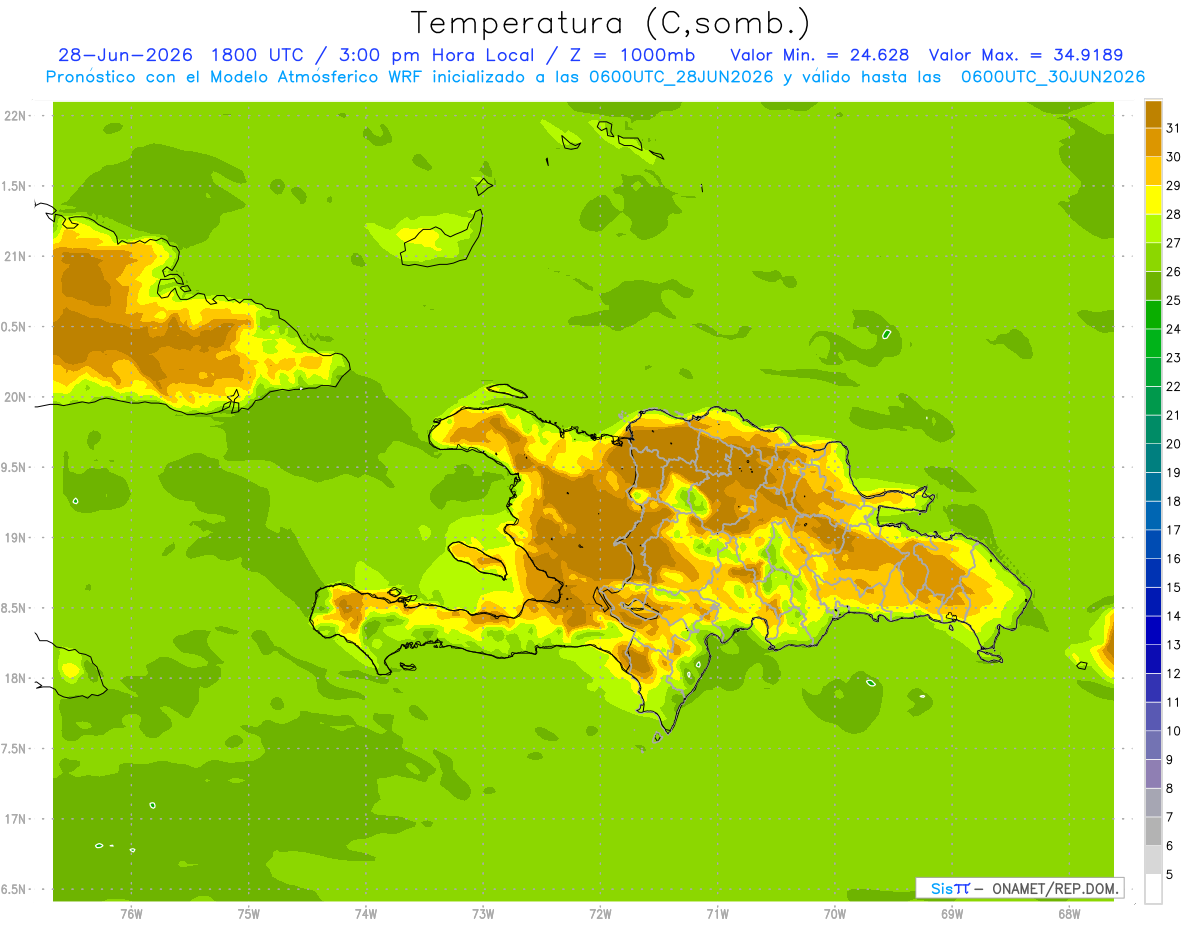Click the legend swatch between 25 and 26
The height and width of the screenshot is (927, 1200).
(1153, 286)
